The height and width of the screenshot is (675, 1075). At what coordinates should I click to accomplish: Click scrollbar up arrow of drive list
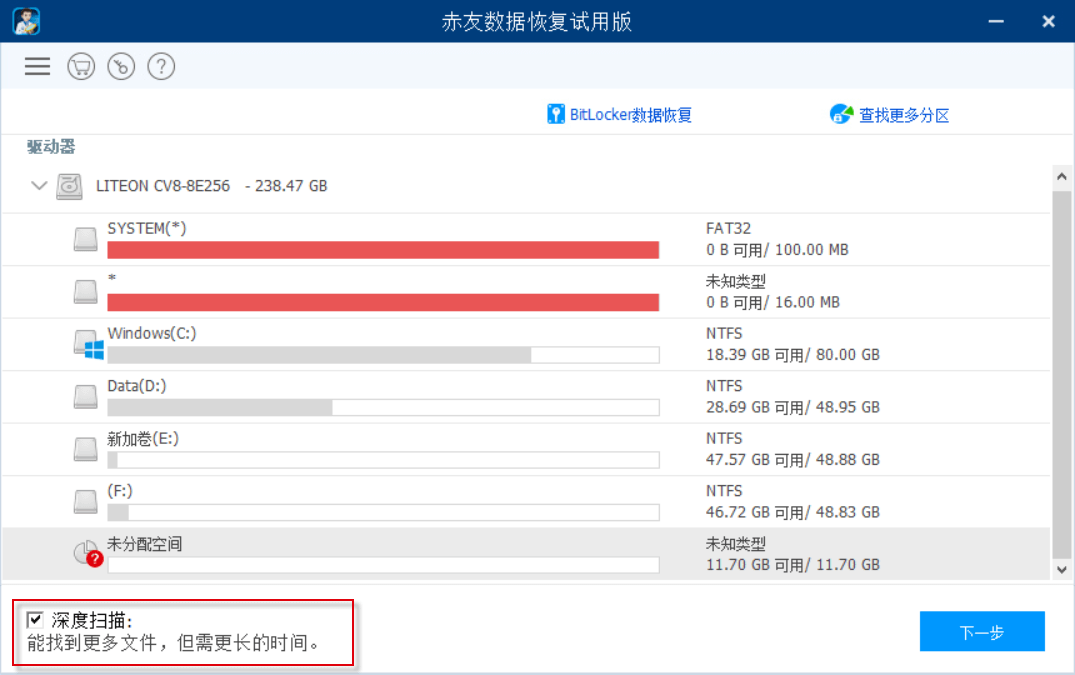(x=1061, y=177)
